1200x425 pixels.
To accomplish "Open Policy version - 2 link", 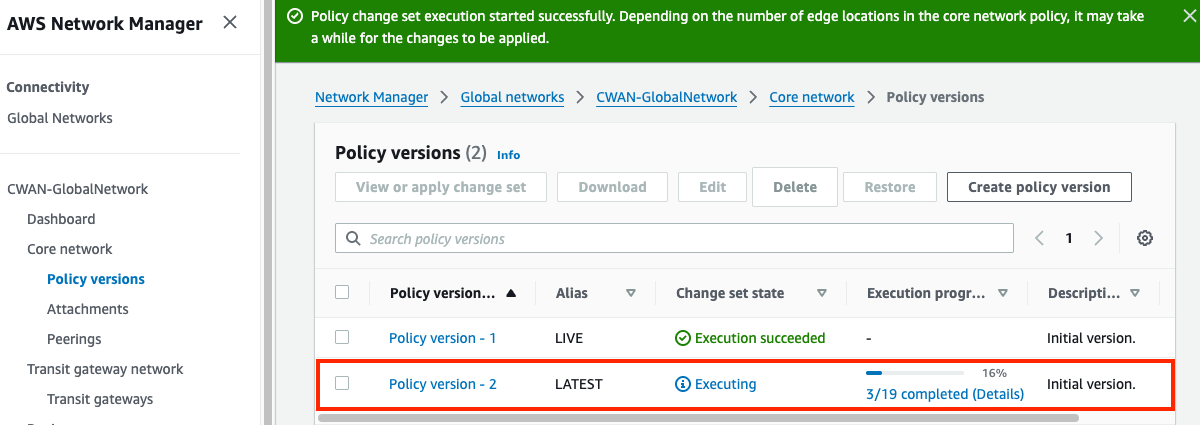I will [x=443, y=384].
